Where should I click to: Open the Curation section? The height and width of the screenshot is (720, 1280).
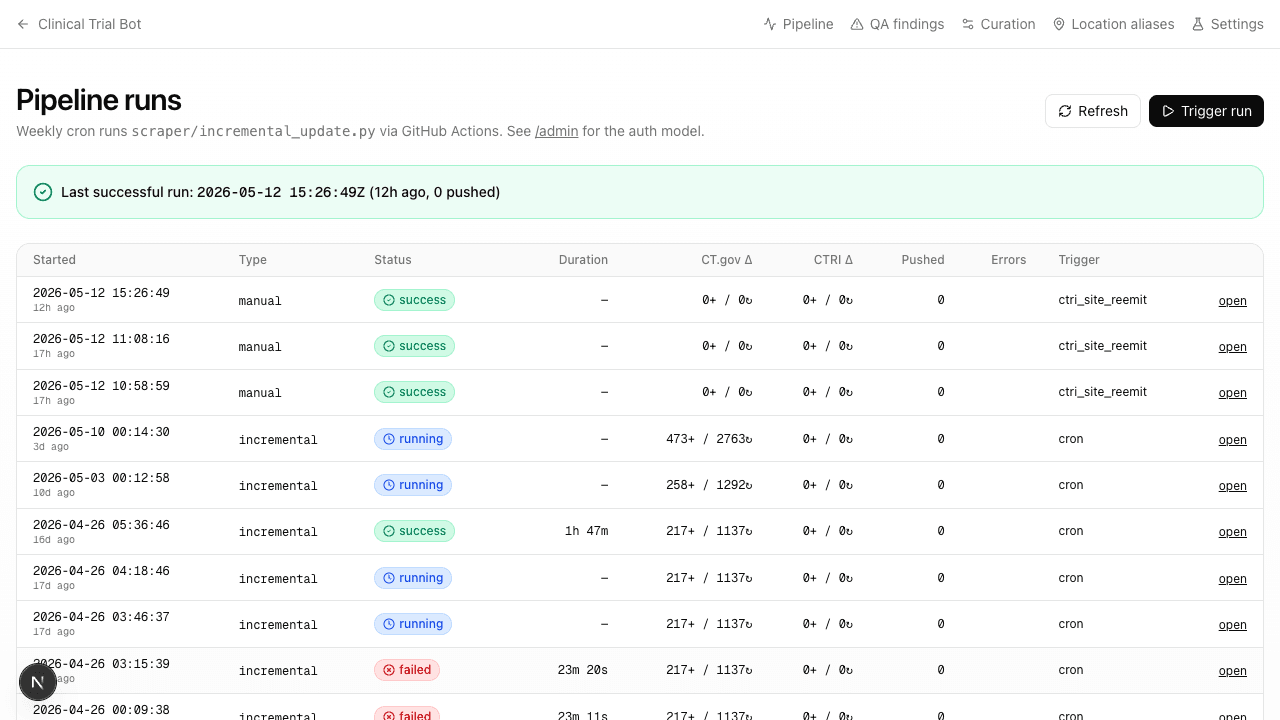click(998, 24)
